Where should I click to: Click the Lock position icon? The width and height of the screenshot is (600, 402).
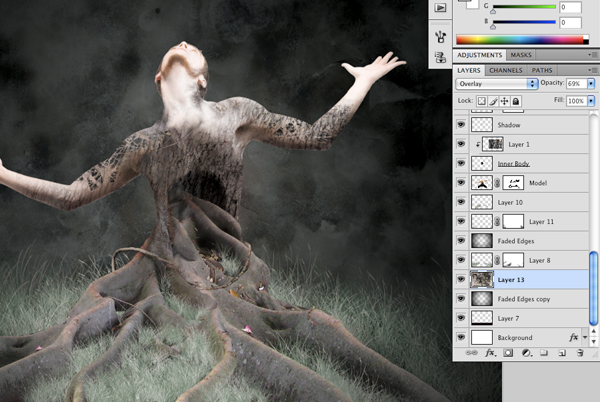[504, 101]
